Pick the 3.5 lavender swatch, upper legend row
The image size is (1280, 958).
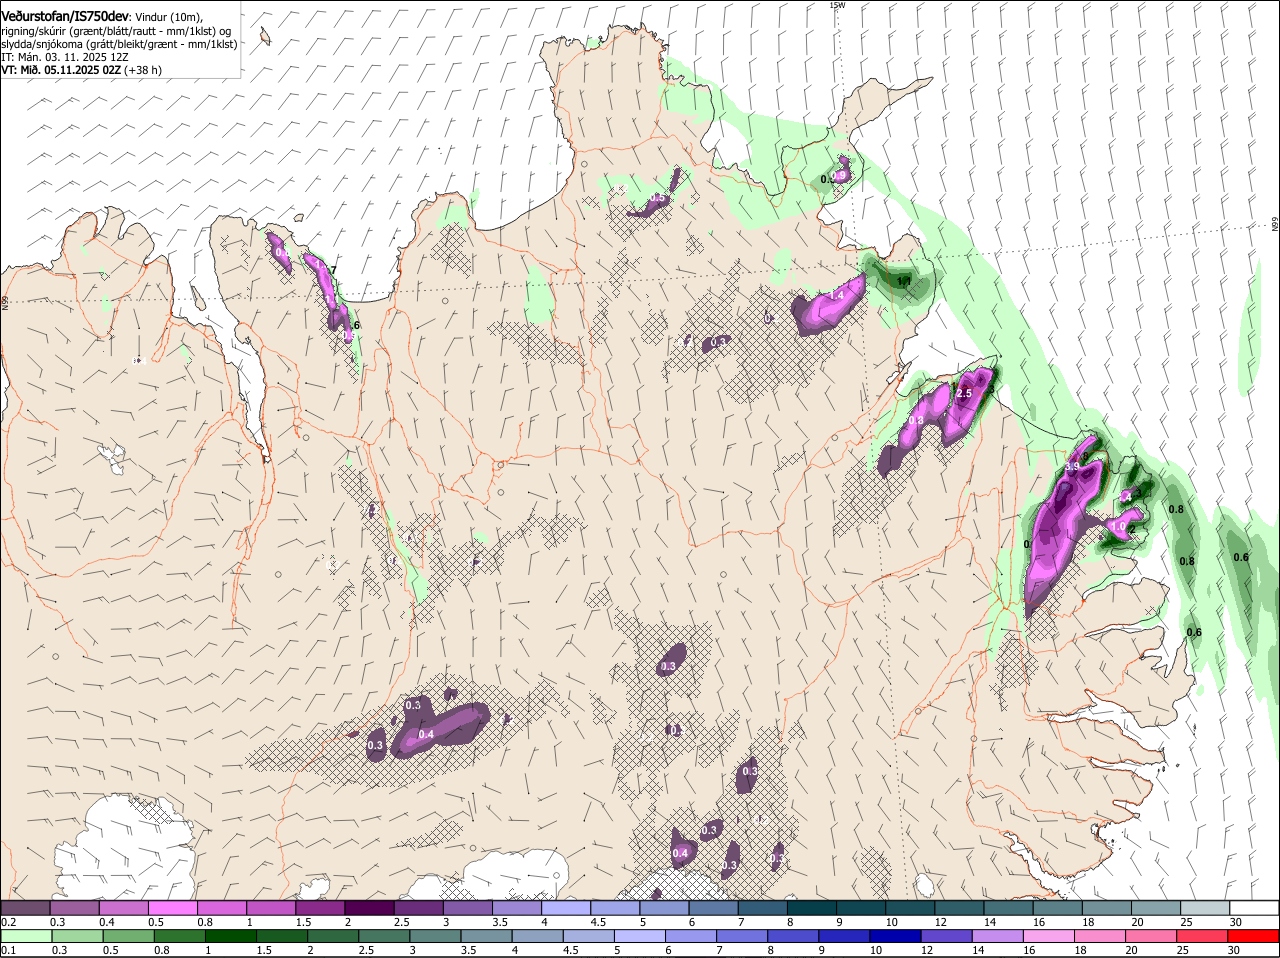(517, 907)
